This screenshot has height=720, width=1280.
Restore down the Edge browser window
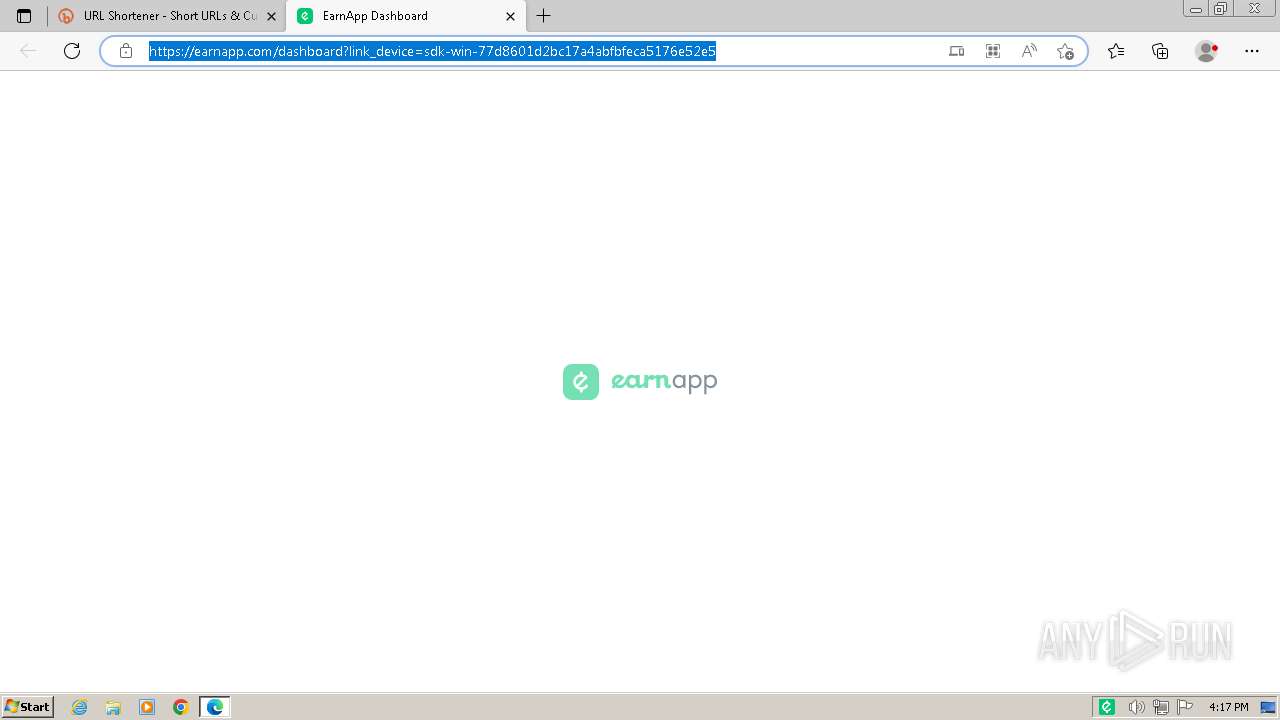tap(1221, 9)
